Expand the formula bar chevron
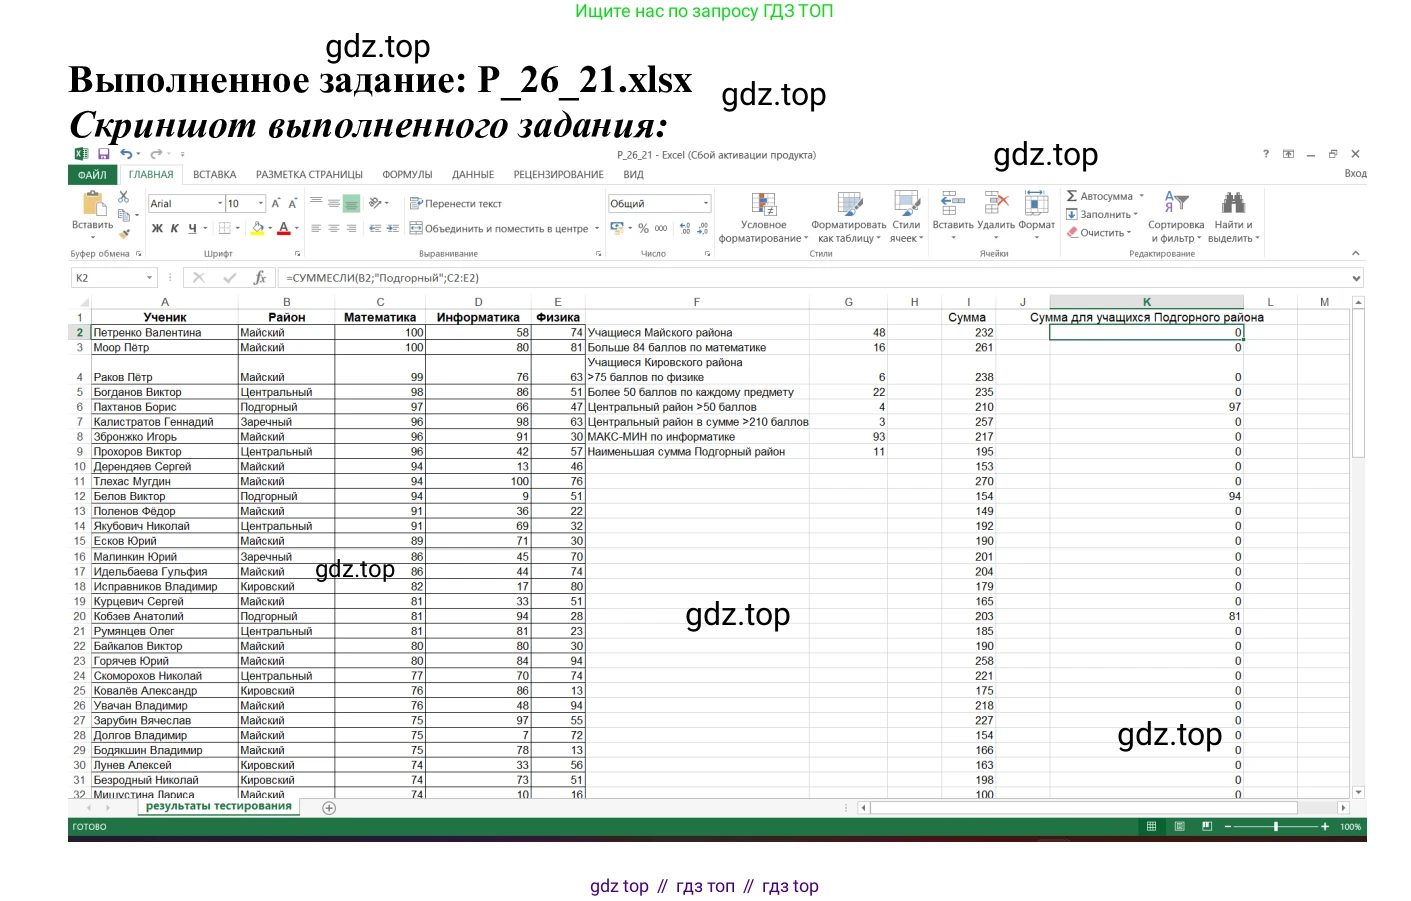The height and width of the screenshot is (901, 1411). [1357, 278]
